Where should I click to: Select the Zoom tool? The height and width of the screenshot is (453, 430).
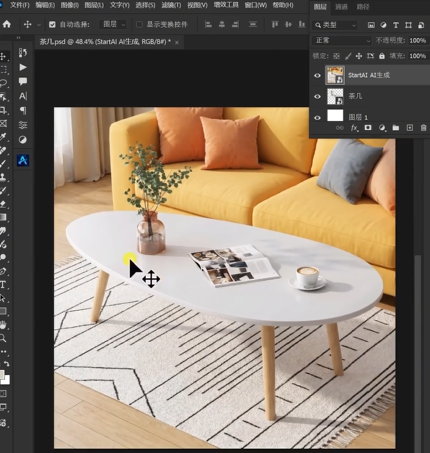[x=3, y=338]
